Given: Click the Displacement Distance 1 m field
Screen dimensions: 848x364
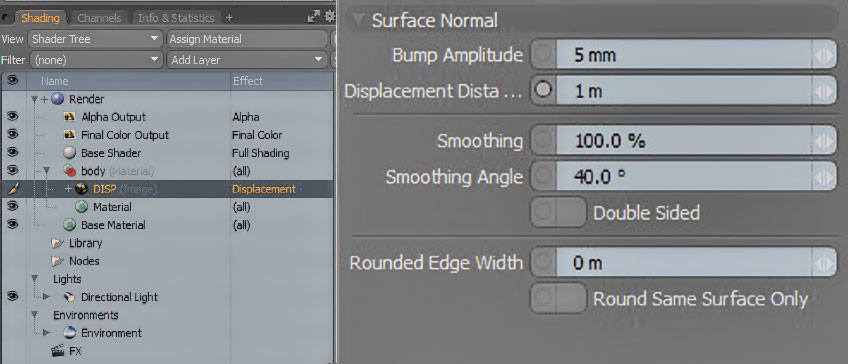Looking at the screenshot, I should (x=684, y=91).
